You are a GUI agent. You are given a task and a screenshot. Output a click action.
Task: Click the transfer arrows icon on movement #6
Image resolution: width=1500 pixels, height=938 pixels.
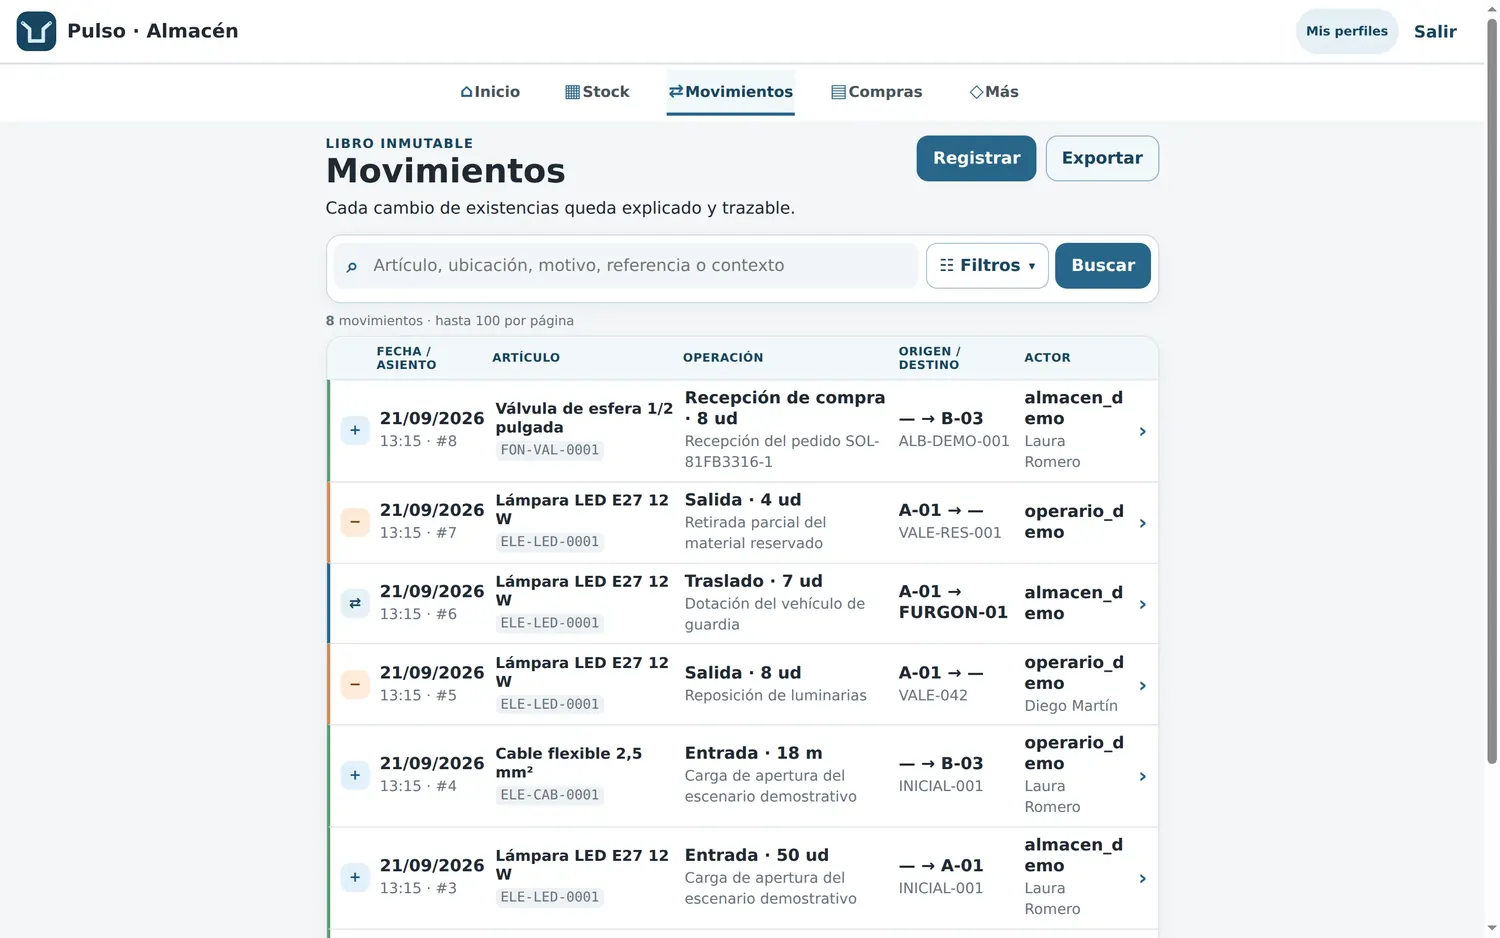[355, 603]
